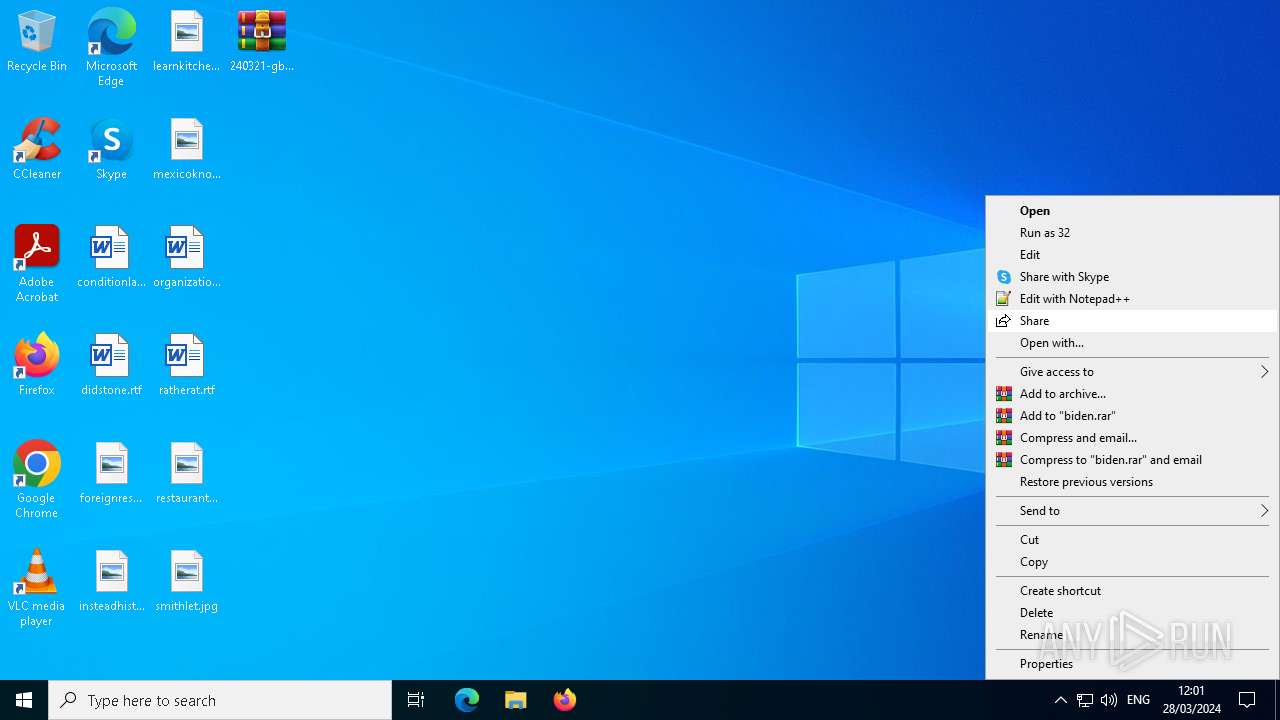The image size is (1280, 720).
Task: Choose Share with Skype menu entry
Action: pyautogui.click(x=1132, y=277)
